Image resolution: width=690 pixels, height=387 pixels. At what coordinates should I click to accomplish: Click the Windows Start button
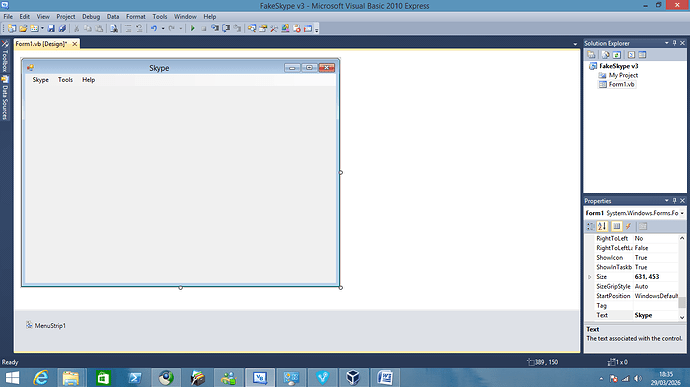coord(12,378)
